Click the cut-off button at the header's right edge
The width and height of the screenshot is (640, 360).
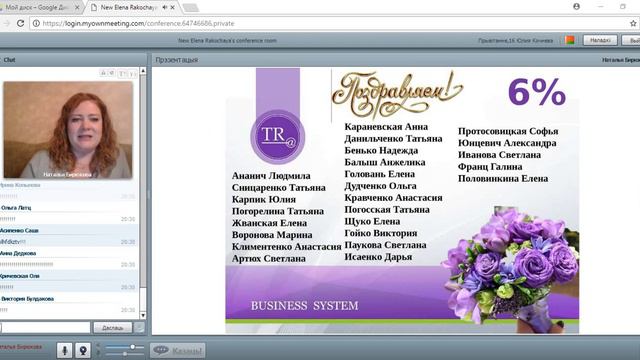pyautogui.click(x=631, y=40)
